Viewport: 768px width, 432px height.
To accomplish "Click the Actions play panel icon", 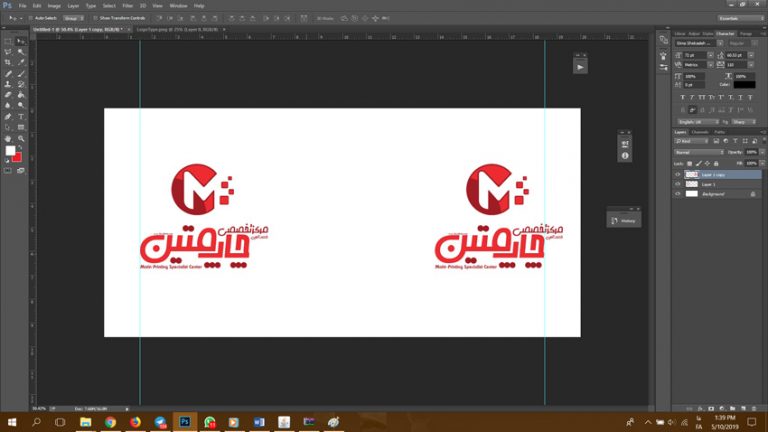I will pyautogui.click(x=580, y=67).
